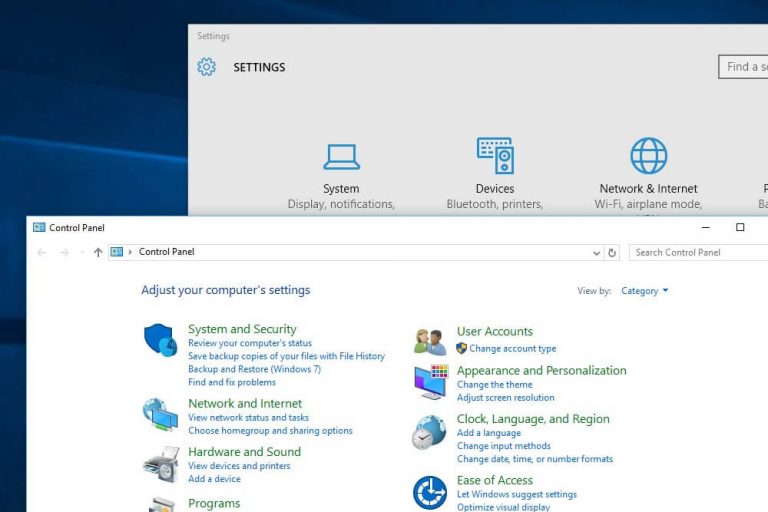Click Add a language link

489,433
